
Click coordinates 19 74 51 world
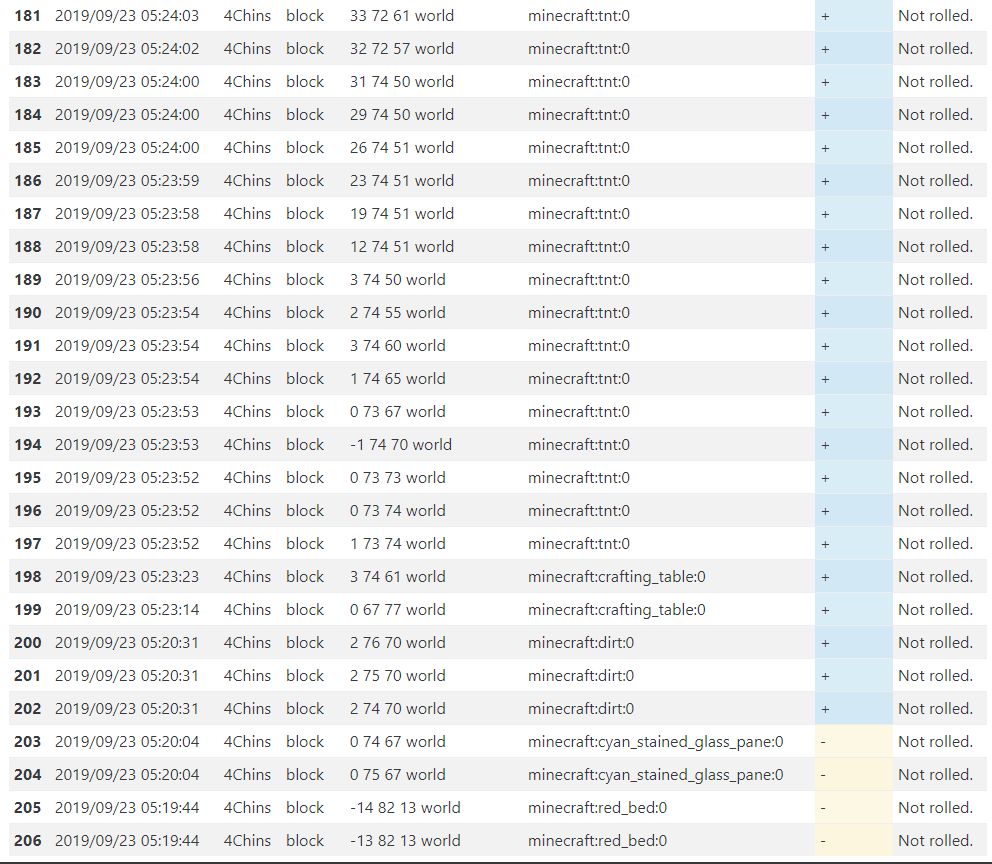pyautogui.click(x=402, y=213)
